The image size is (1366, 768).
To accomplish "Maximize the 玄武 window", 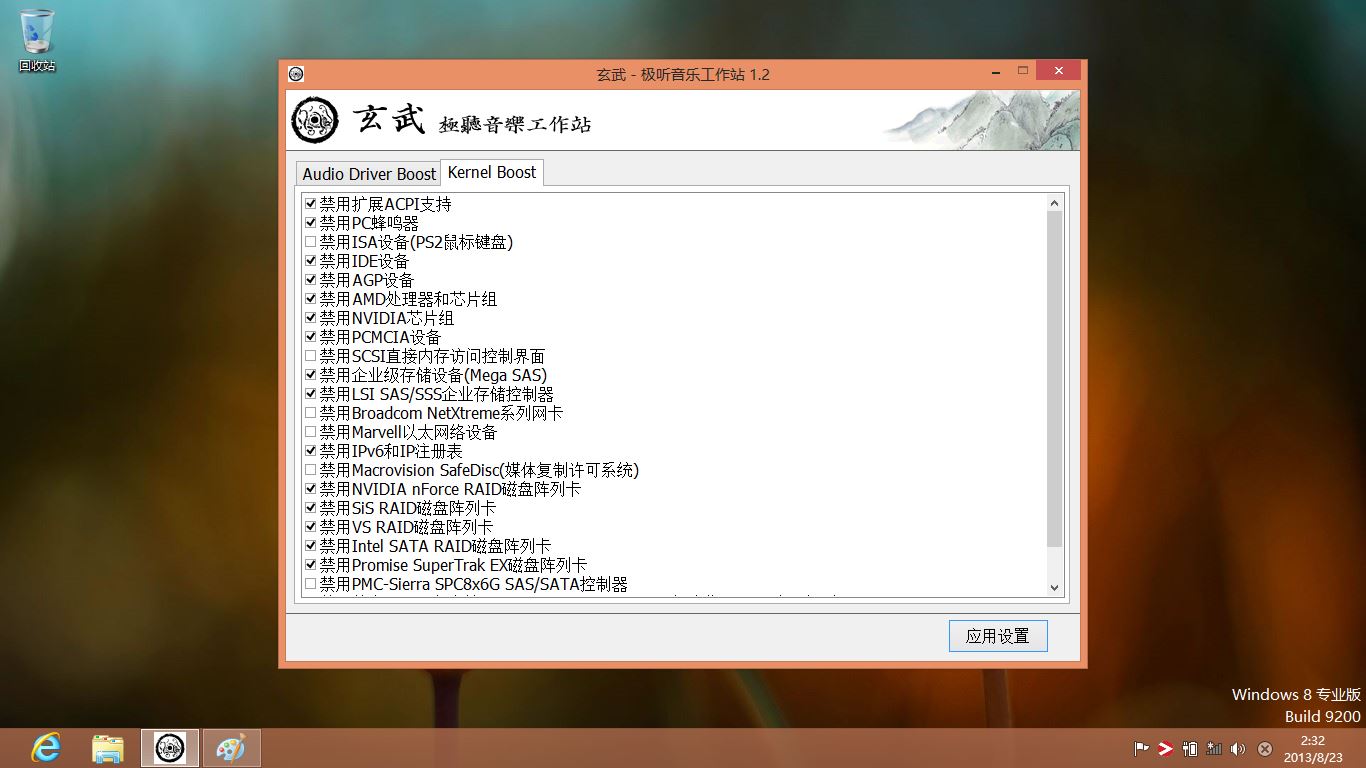I will tap(1023, 71).
